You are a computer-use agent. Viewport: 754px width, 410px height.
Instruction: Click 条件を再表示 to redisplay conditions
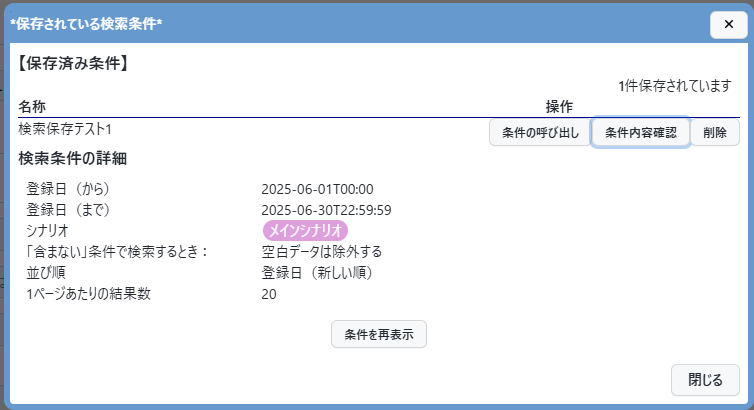click(379, 334)
